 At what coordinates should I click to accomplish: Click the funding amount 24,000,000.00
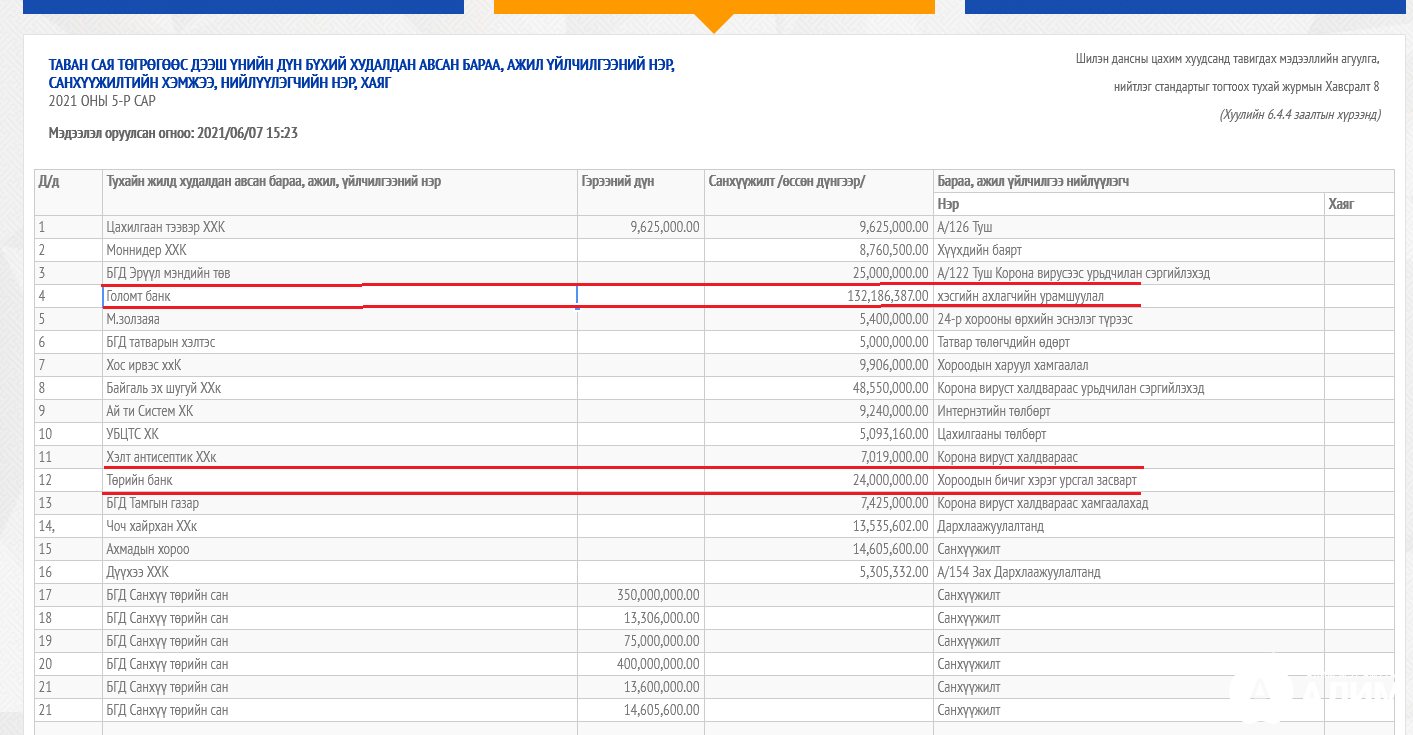pyautogui.click(x=890, y=480)
